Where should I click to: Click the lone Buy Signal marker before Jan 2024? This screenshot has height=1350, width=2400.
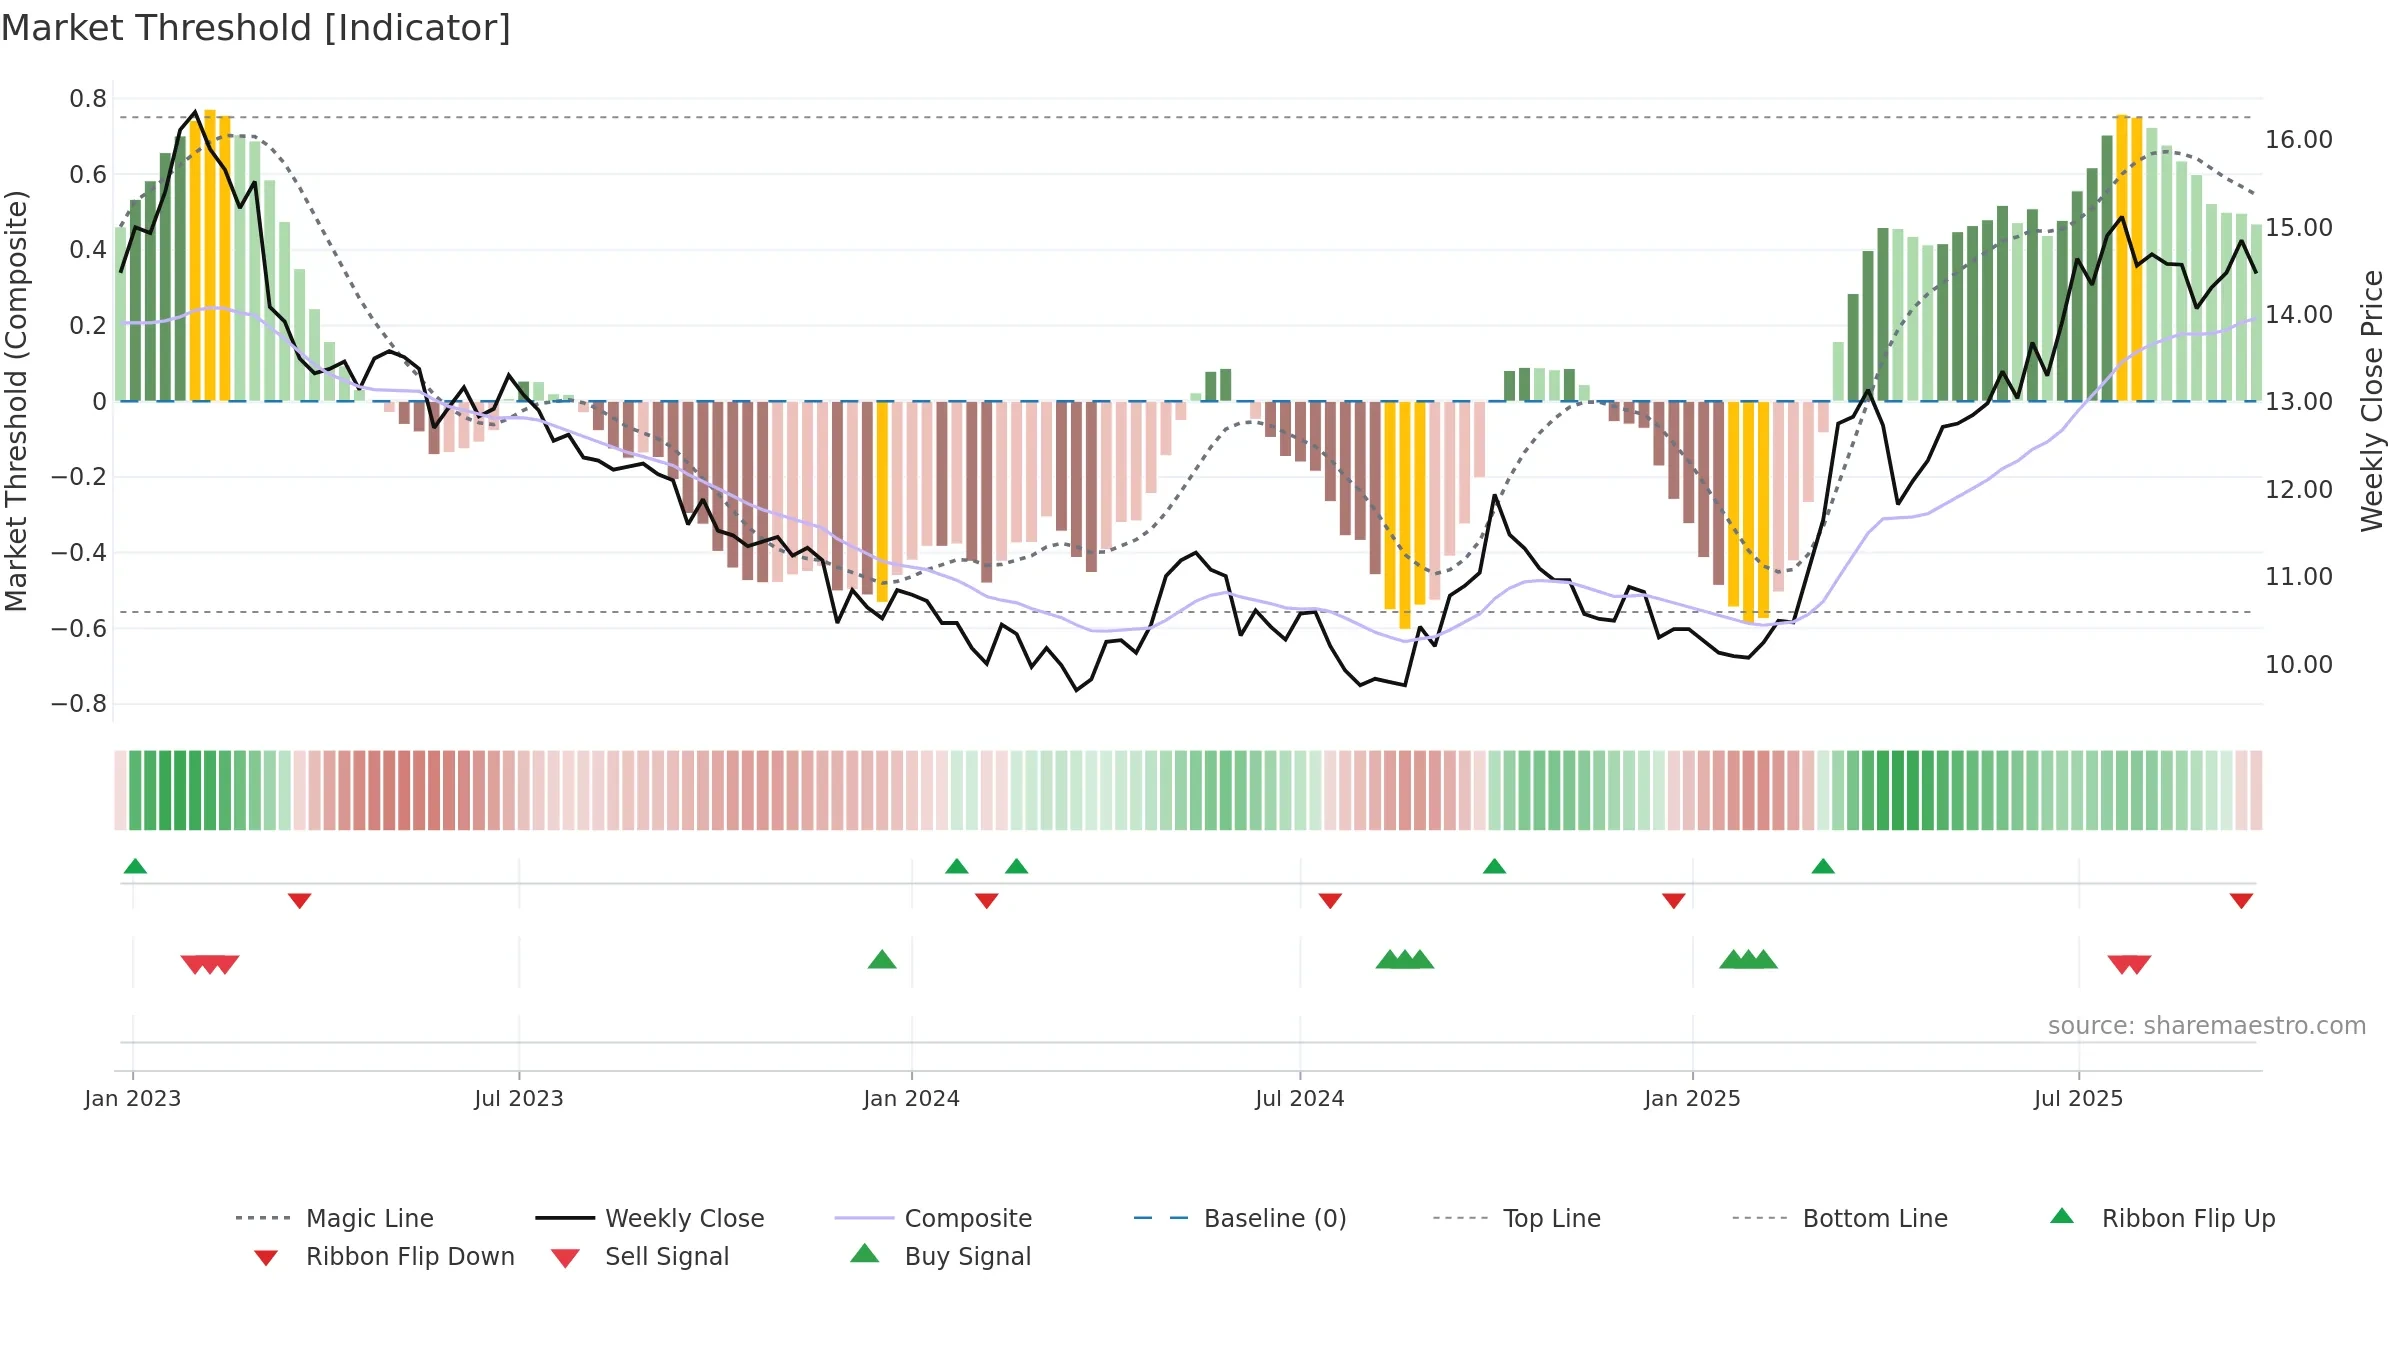pos(882,959)
